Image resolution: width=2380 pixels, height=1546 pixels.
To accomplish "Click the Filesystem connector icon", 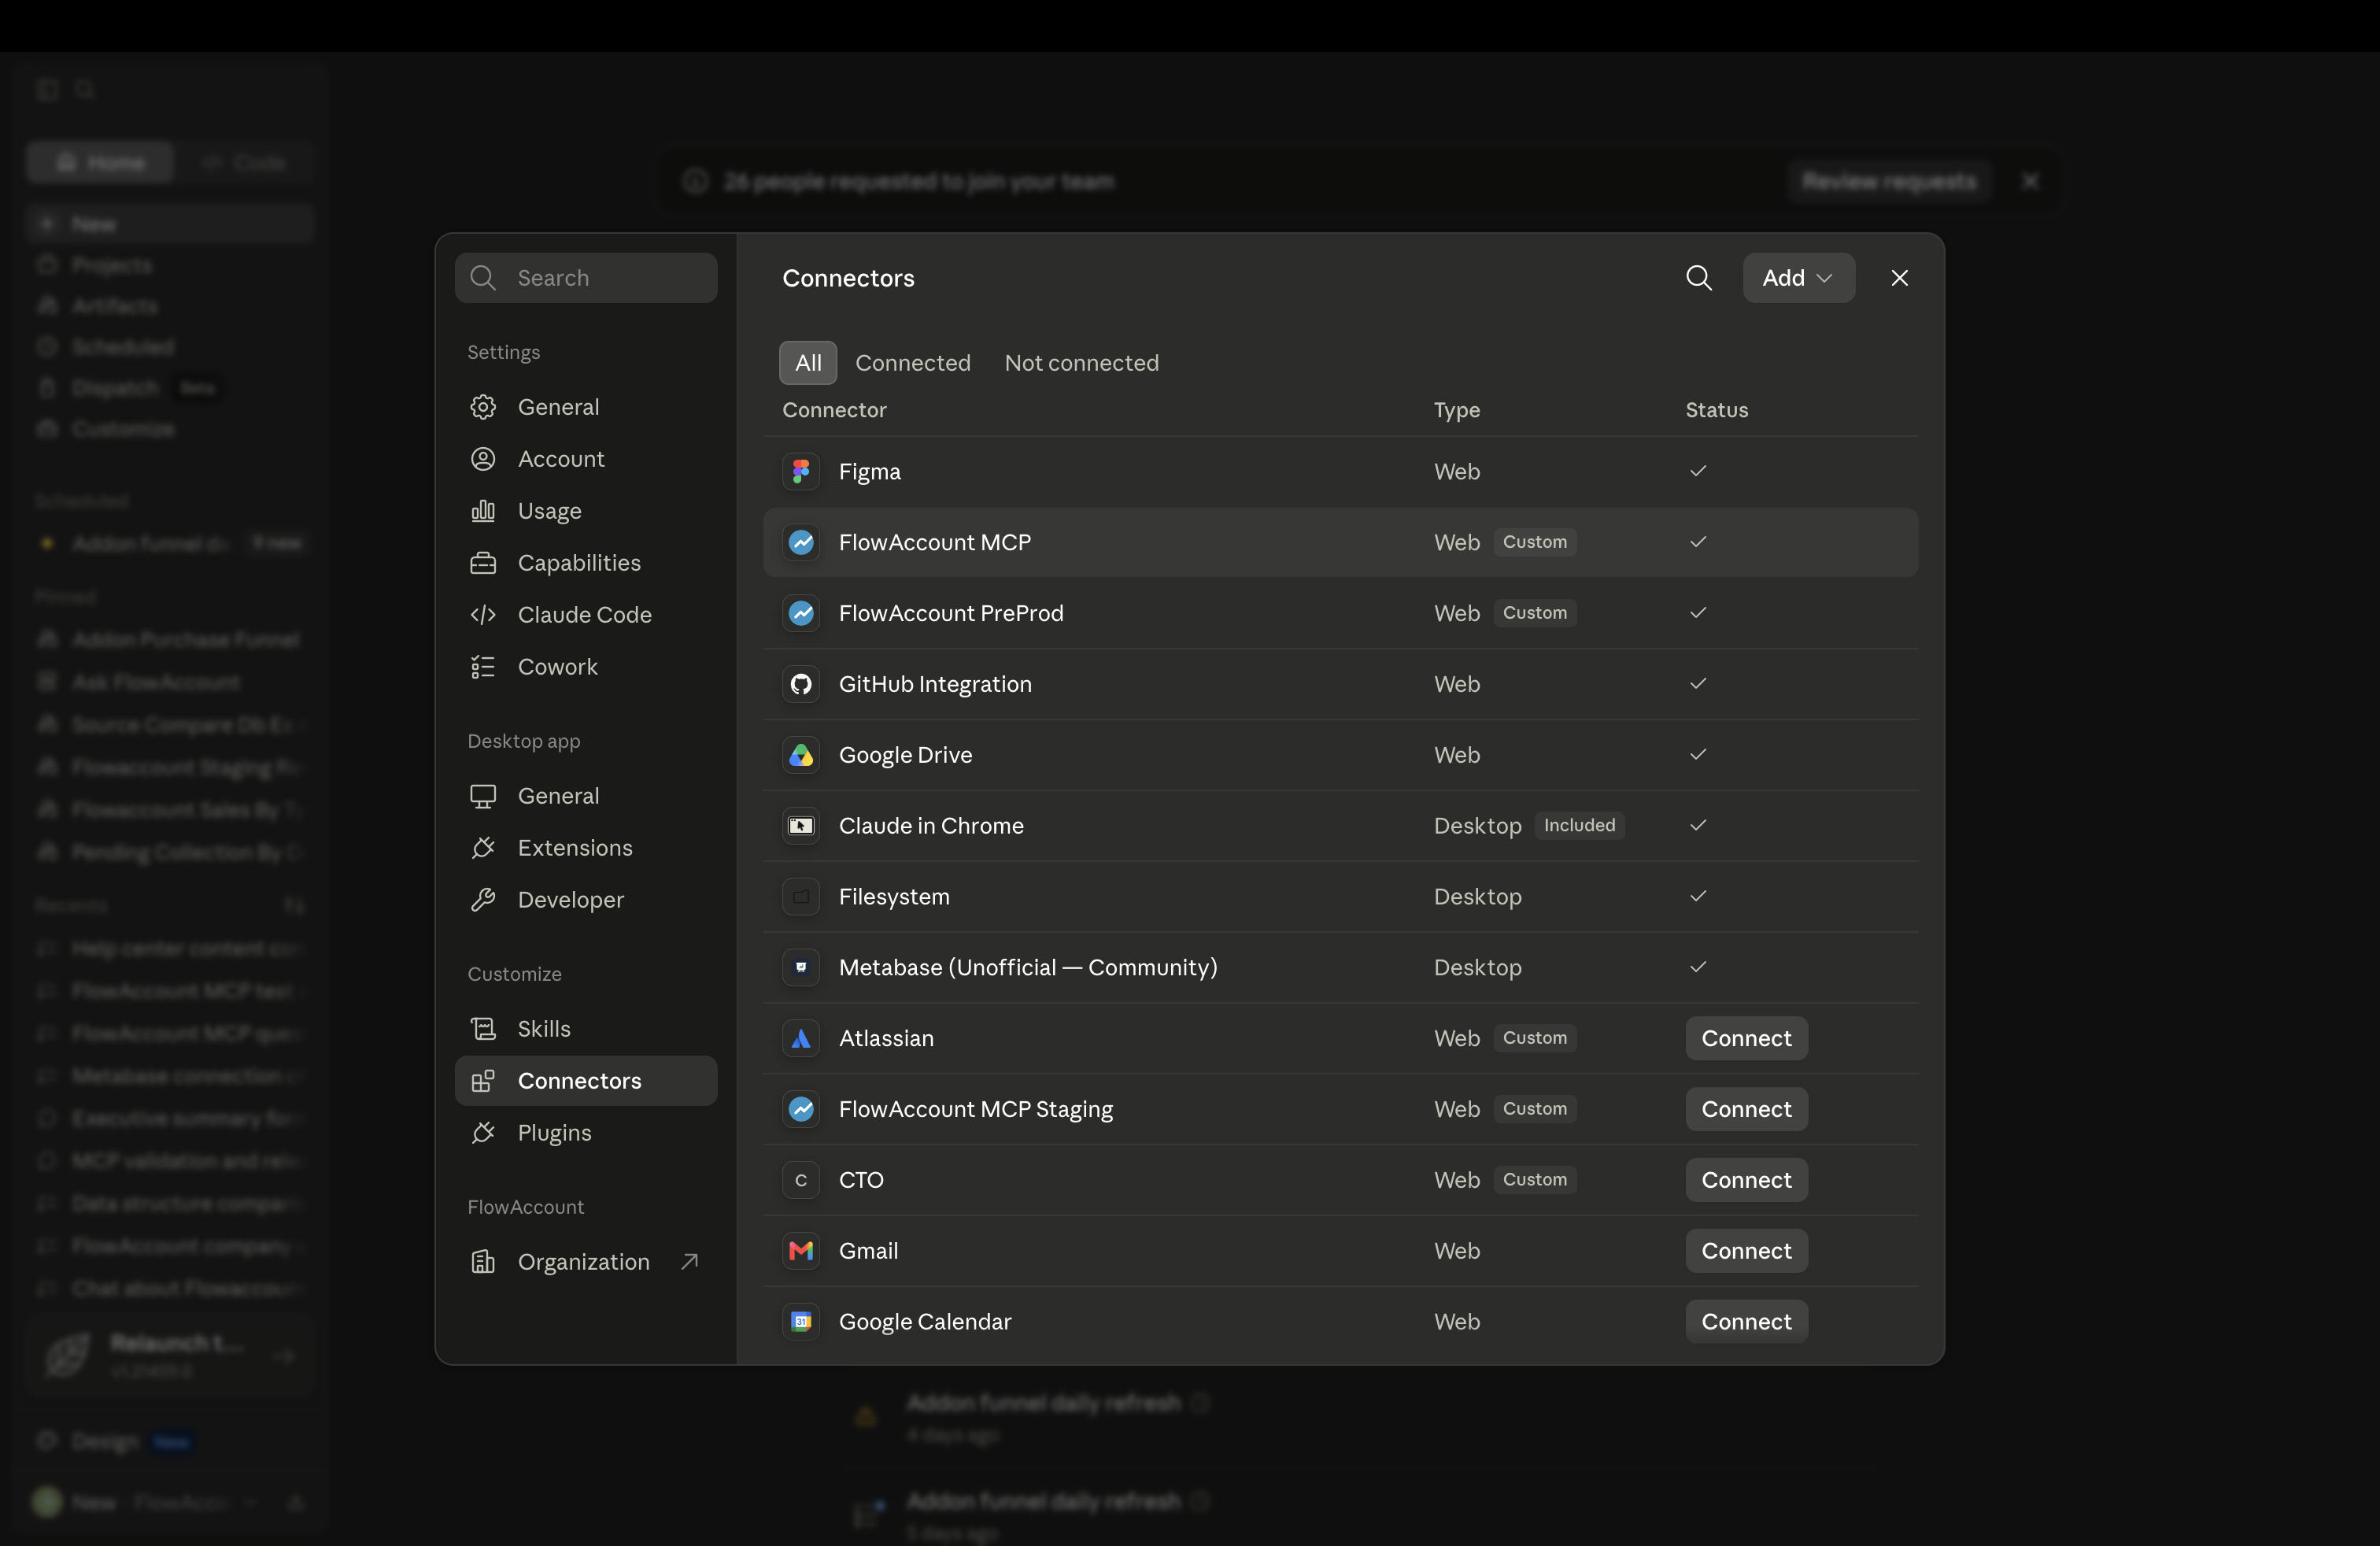I will click(801, 897).
